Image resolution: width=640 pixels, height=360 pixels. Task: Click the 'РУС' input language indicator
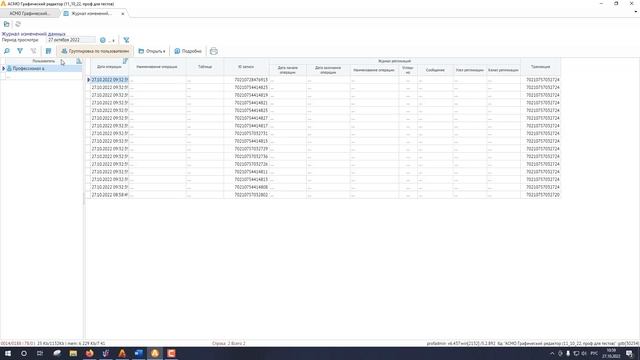point(594,353)
